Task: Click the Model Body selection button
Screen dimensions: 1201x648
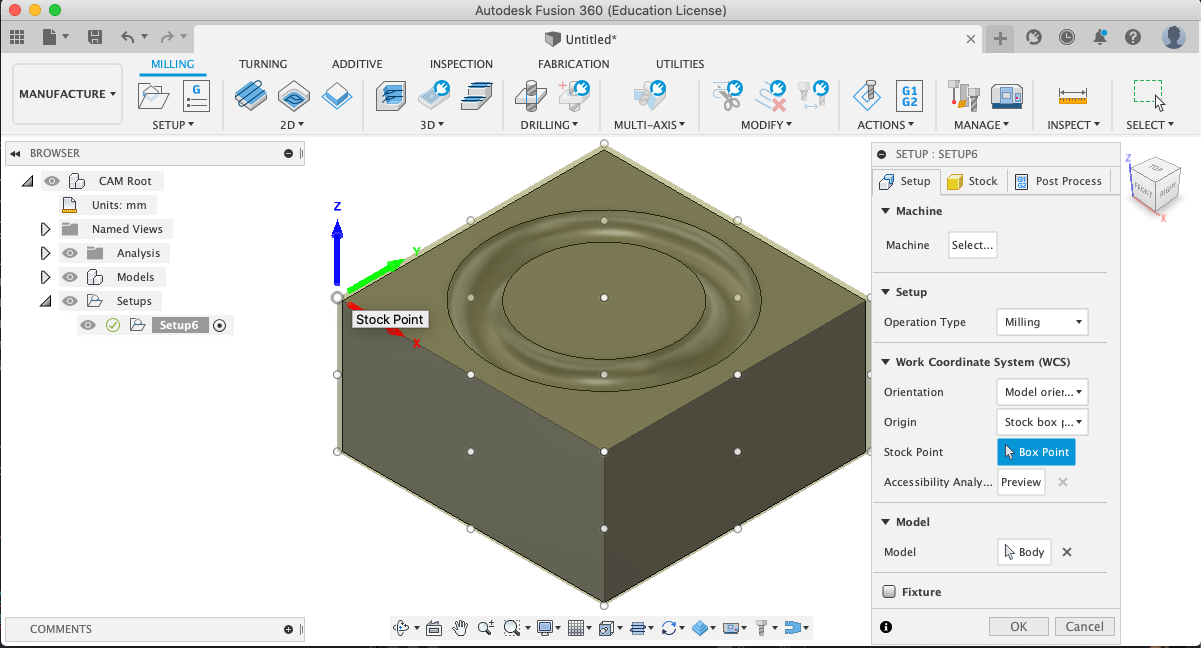Action: click(x=1024, y=552)
